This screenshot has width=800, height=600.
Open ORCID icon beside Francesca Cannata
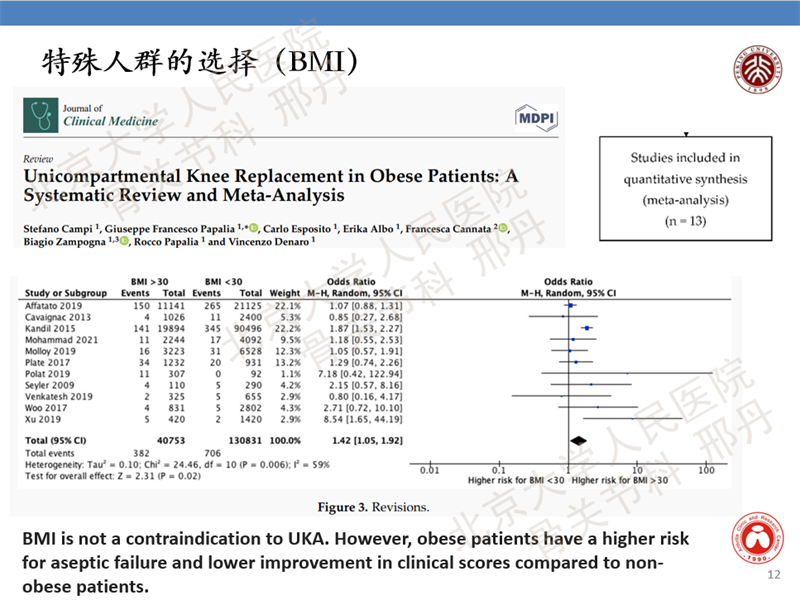tap(502, 228)
